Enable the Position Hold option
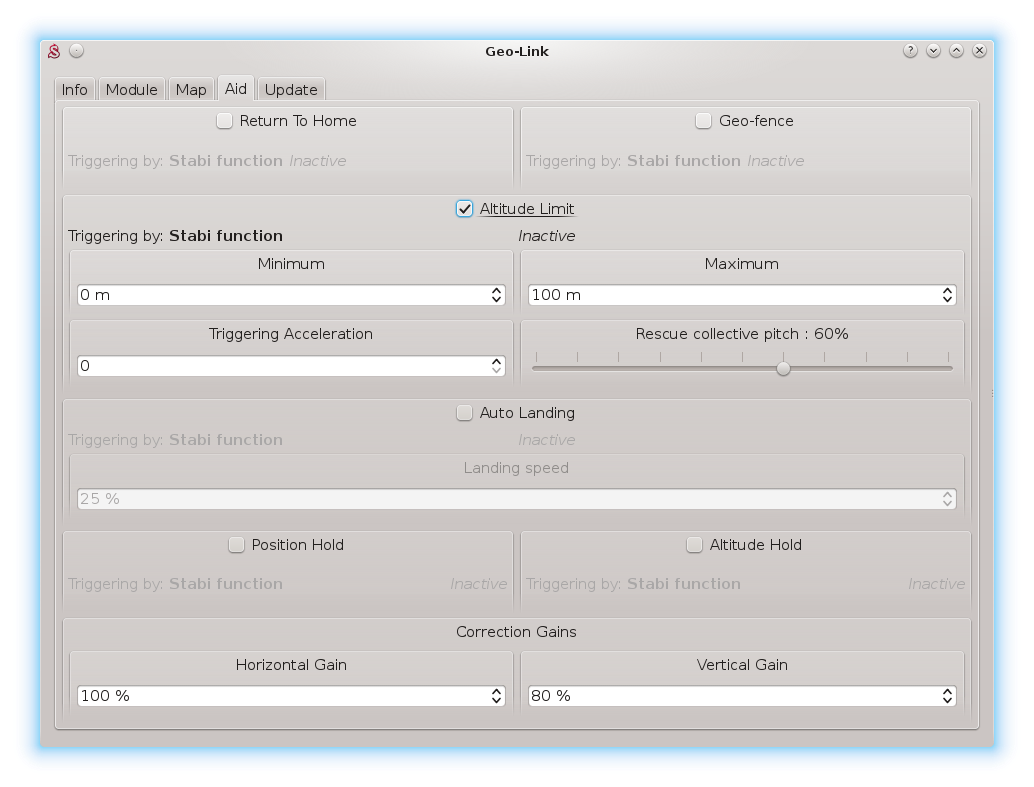 pos(237,545)
